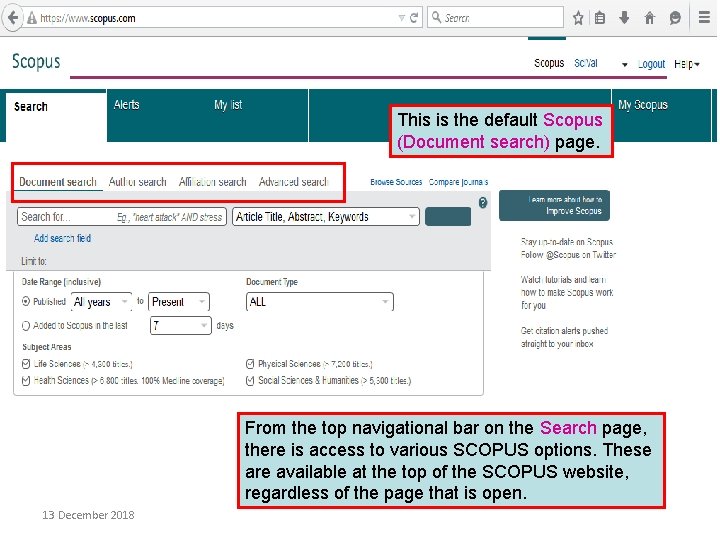Toggle Physical Sciences checkbox
This screenshot has height=540, width=720.
click(x=250, y=364)
